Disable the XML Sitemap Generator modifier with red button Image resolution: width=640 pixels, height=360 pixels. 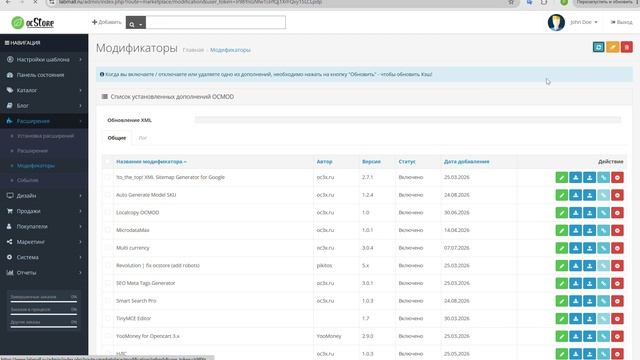click(617, 177)
